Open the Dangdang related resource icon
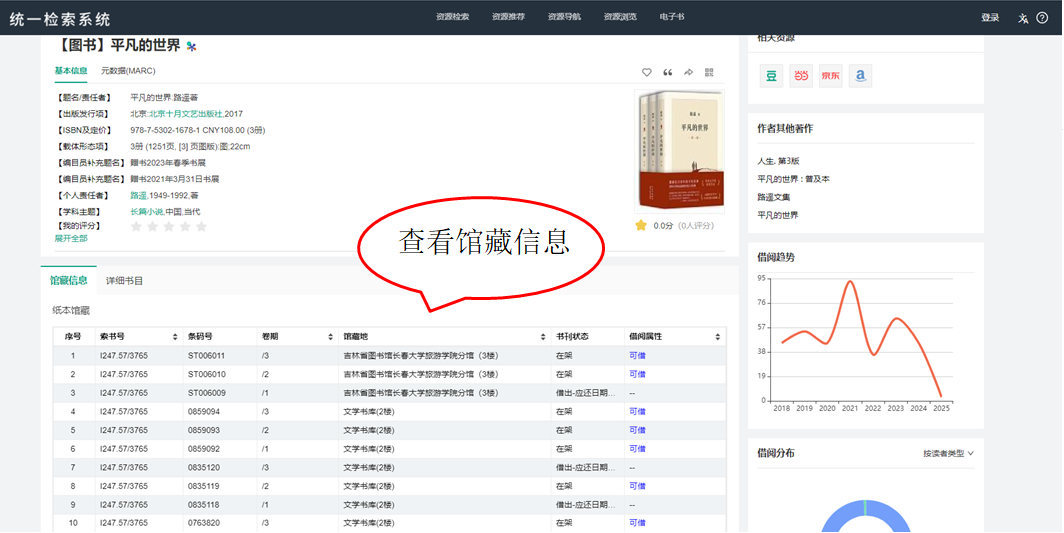The height and width of the screenshot is (533, 1064). pyautogui.click(x=801, y=76)
